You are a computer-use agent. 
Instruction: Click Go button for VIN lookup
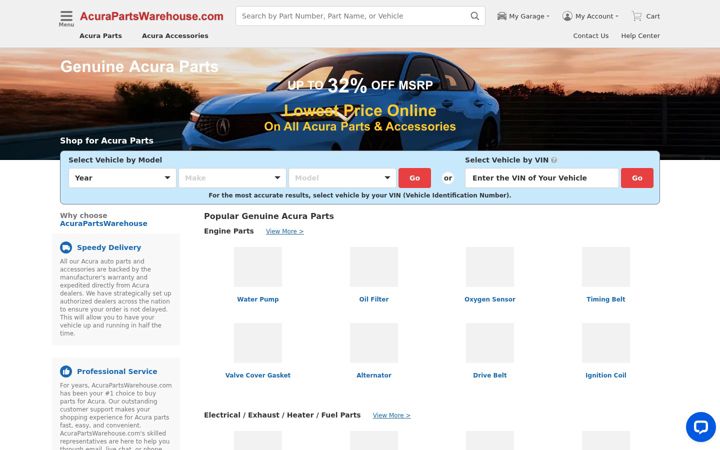point(637,178)
